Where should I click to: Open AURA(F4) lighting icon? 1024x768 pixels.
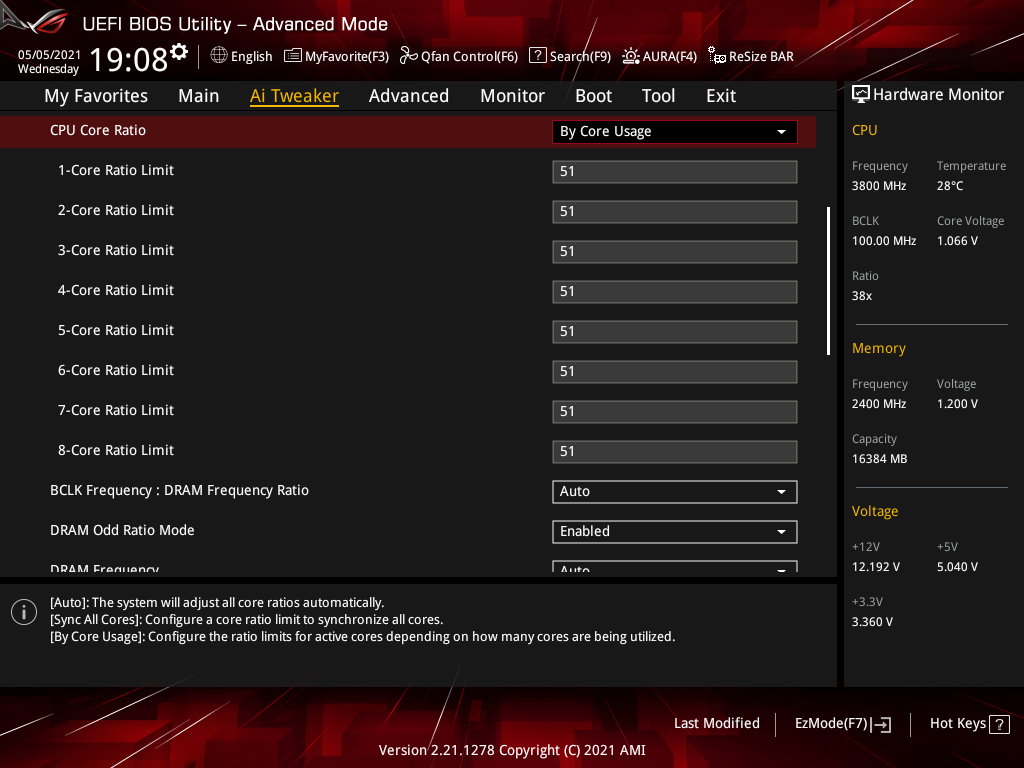click(630, 56)
